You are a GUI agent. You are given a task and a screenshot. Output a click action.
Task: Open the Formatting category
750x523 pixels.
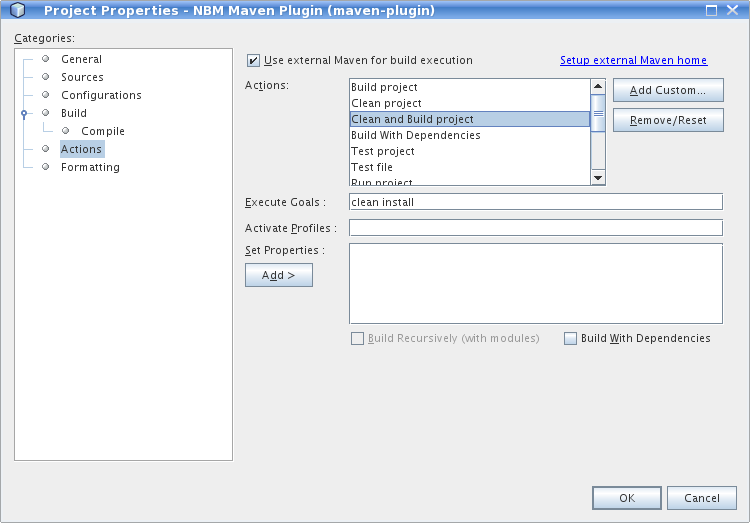(x=90, y=167)
